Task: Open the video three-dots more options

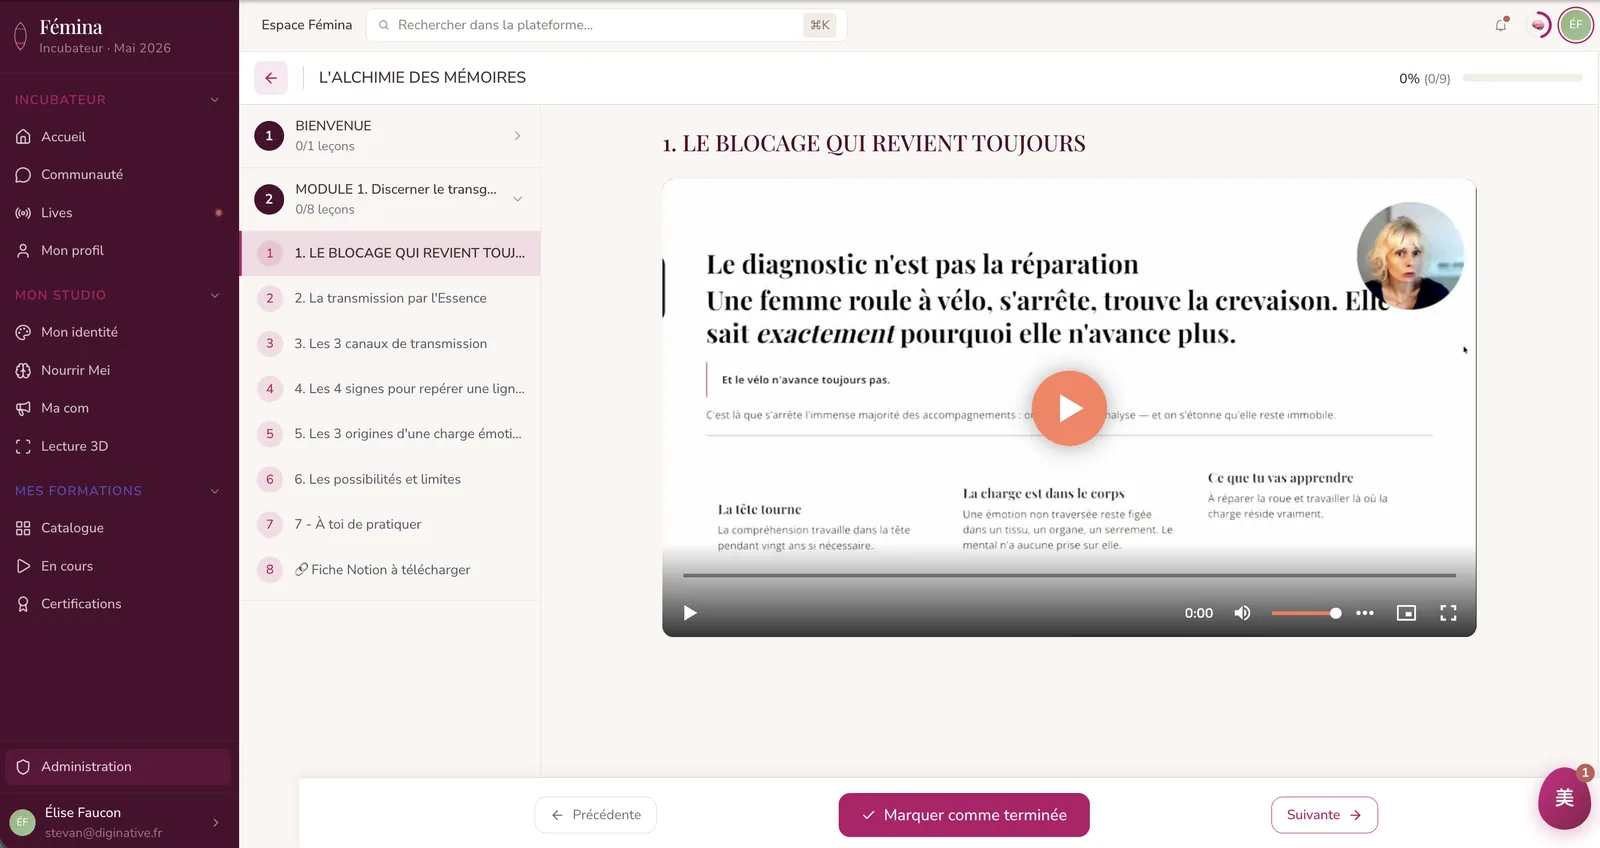Action: coord(1365,613)
